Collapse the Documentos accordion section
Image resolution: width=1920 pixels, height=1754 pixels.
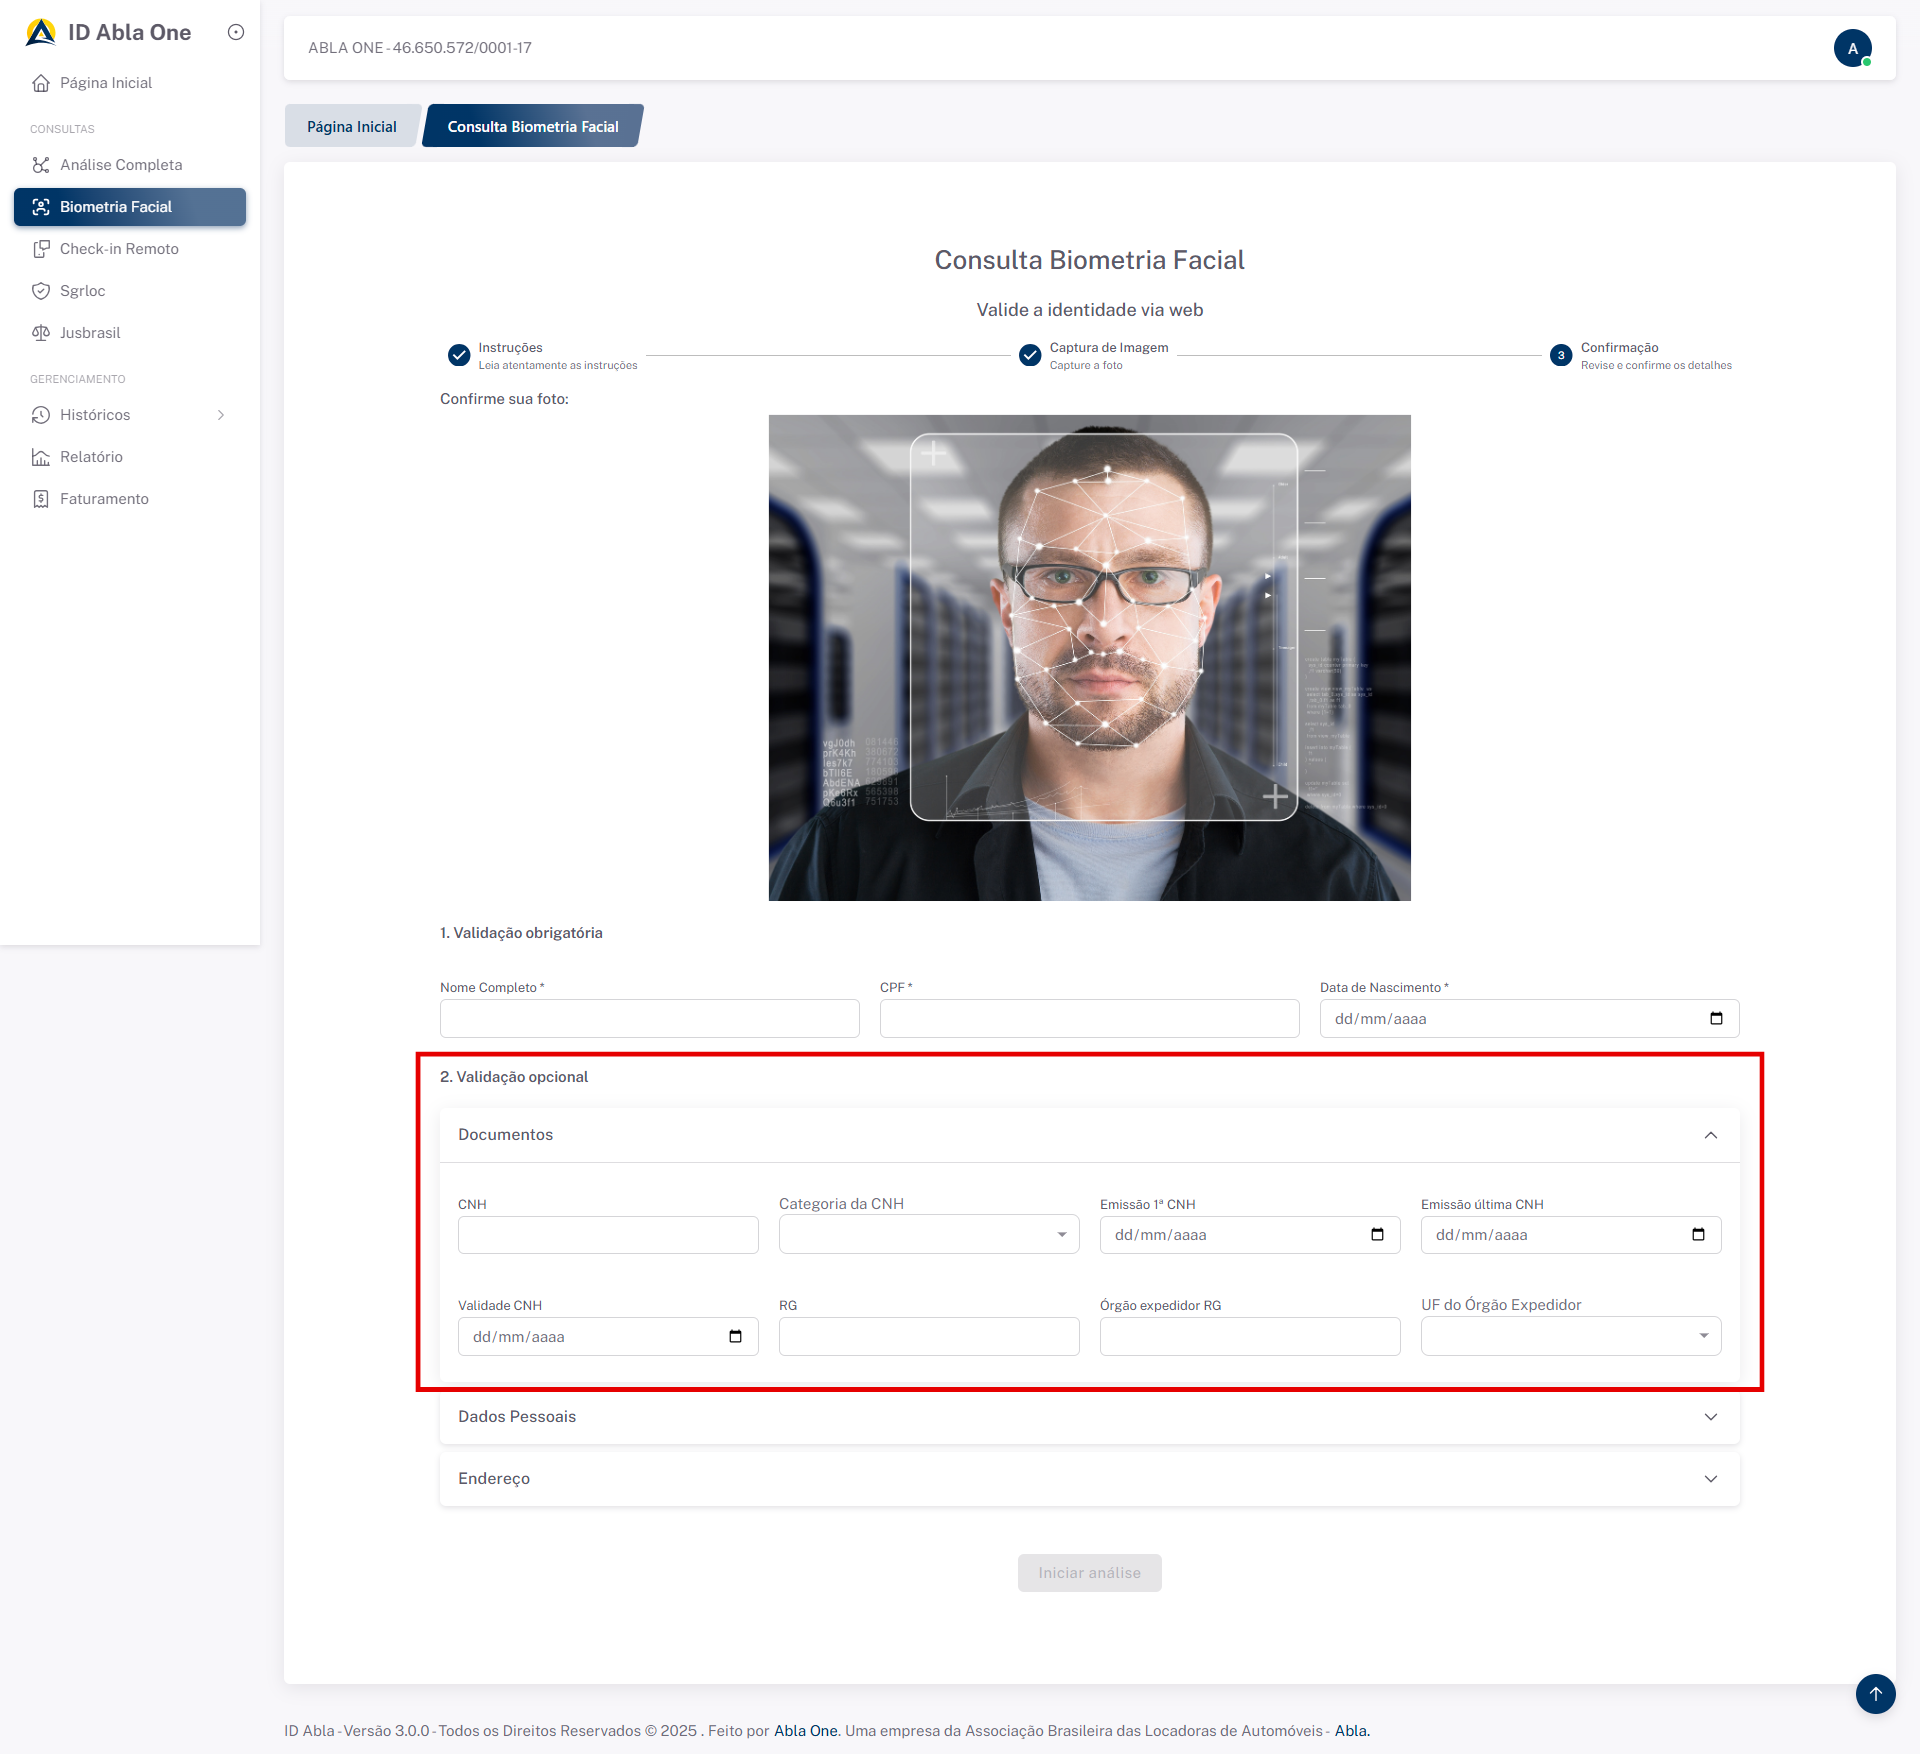point(1710,1135)
